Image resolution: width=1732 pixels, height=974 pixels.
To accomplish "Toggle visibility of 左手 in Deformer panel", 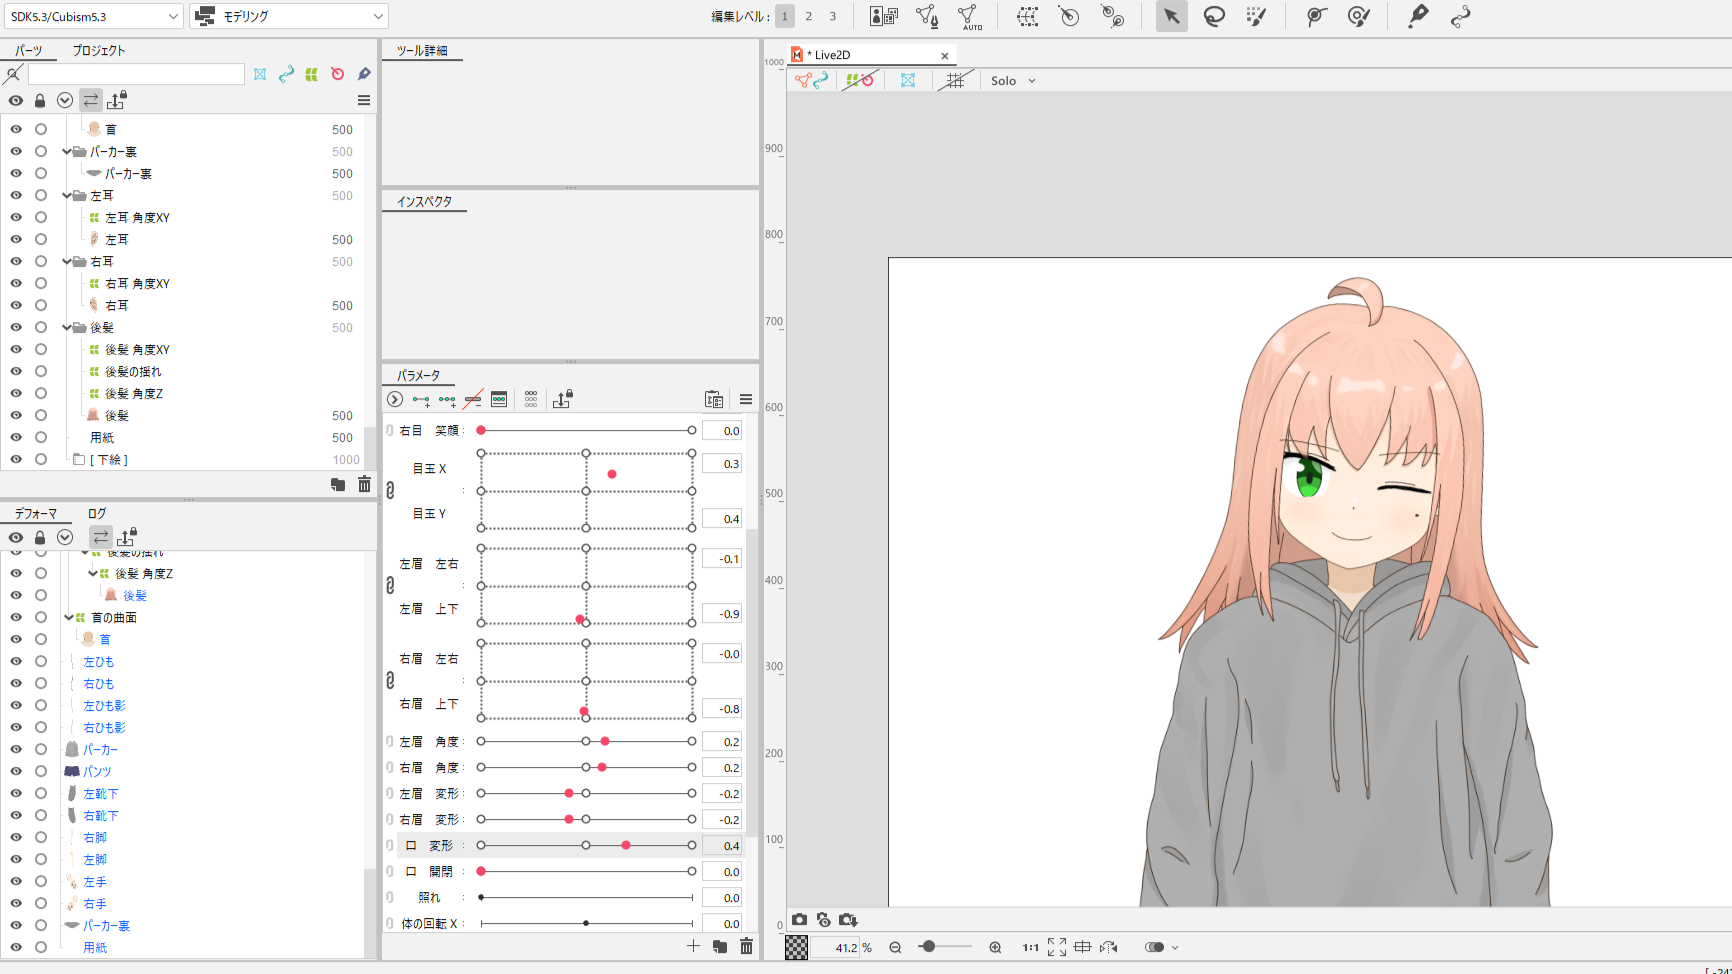I will click(x=16, y=882).
